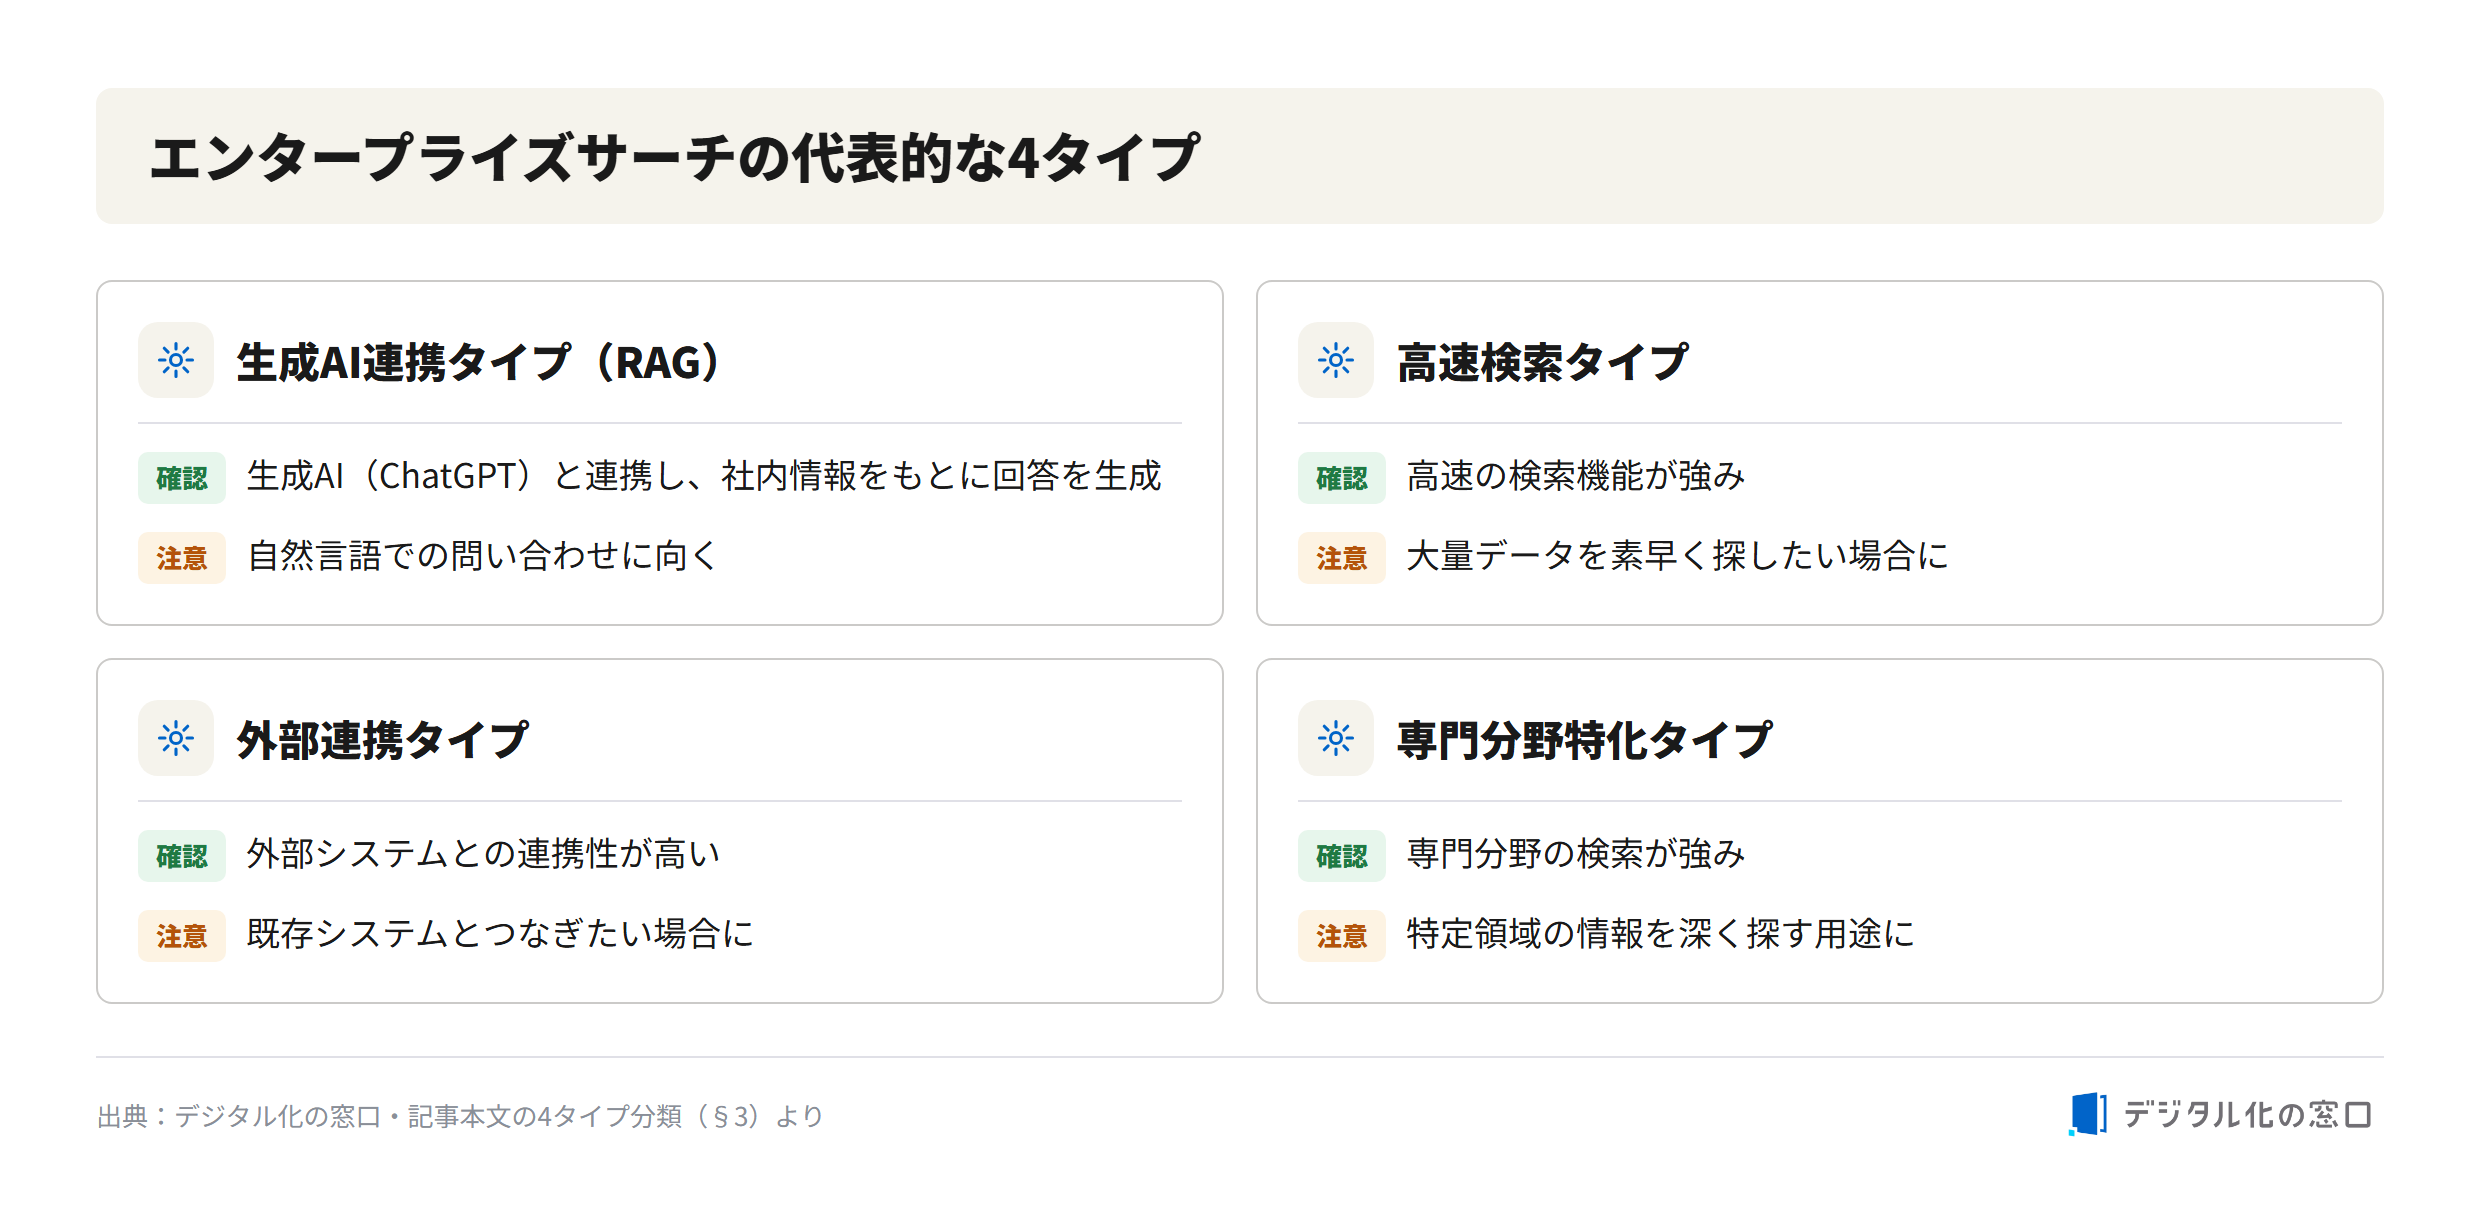Select the 高速検索タイプ heading

[1543, 362]
